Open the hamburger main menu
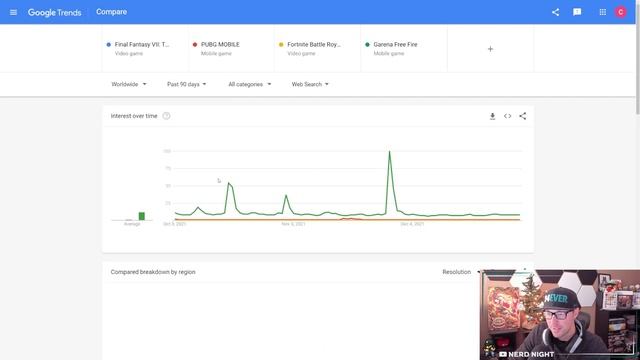 [13, 12]
